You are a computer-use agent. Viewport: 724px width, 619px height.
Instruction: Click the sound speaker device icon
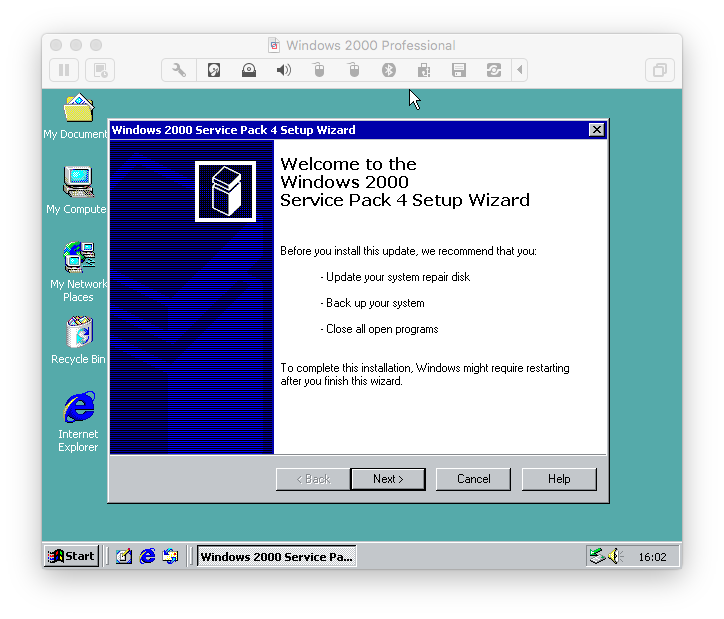coord(284,70)
